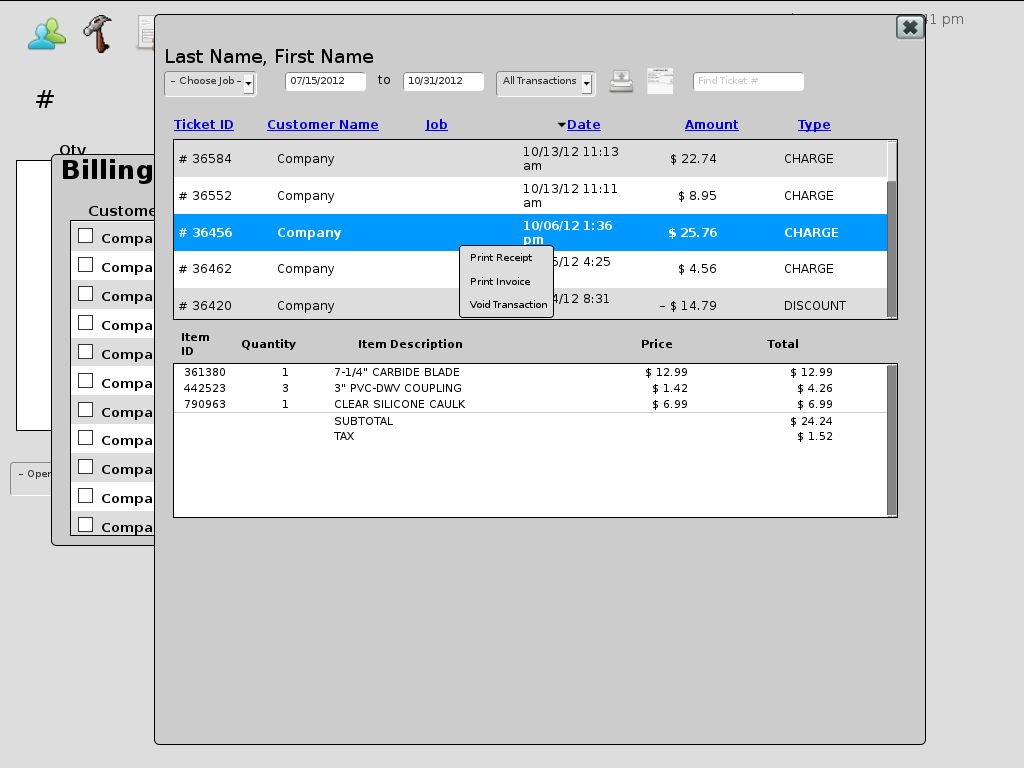This screenshot has width=1024, height=768.
Task: Click the printer icon in transaction toolbar
Action: (x=621, y=82)
